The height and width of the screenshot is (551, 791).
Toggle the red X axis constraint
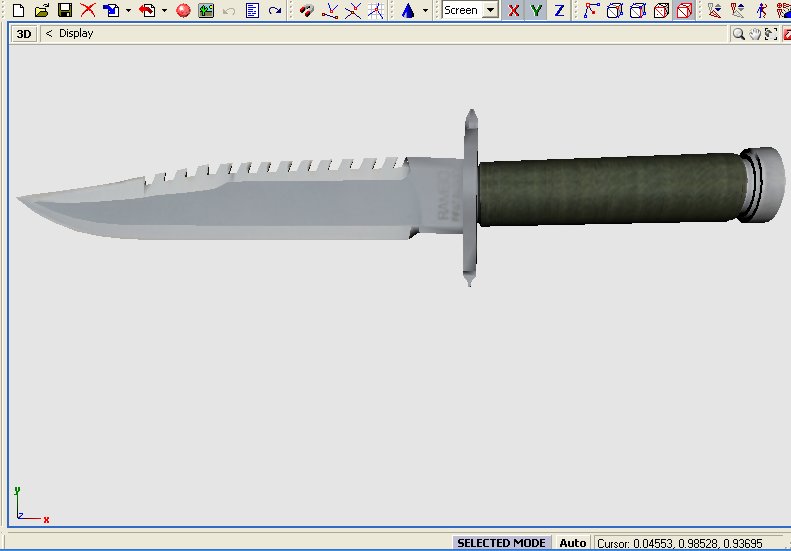tap(514, 10)
